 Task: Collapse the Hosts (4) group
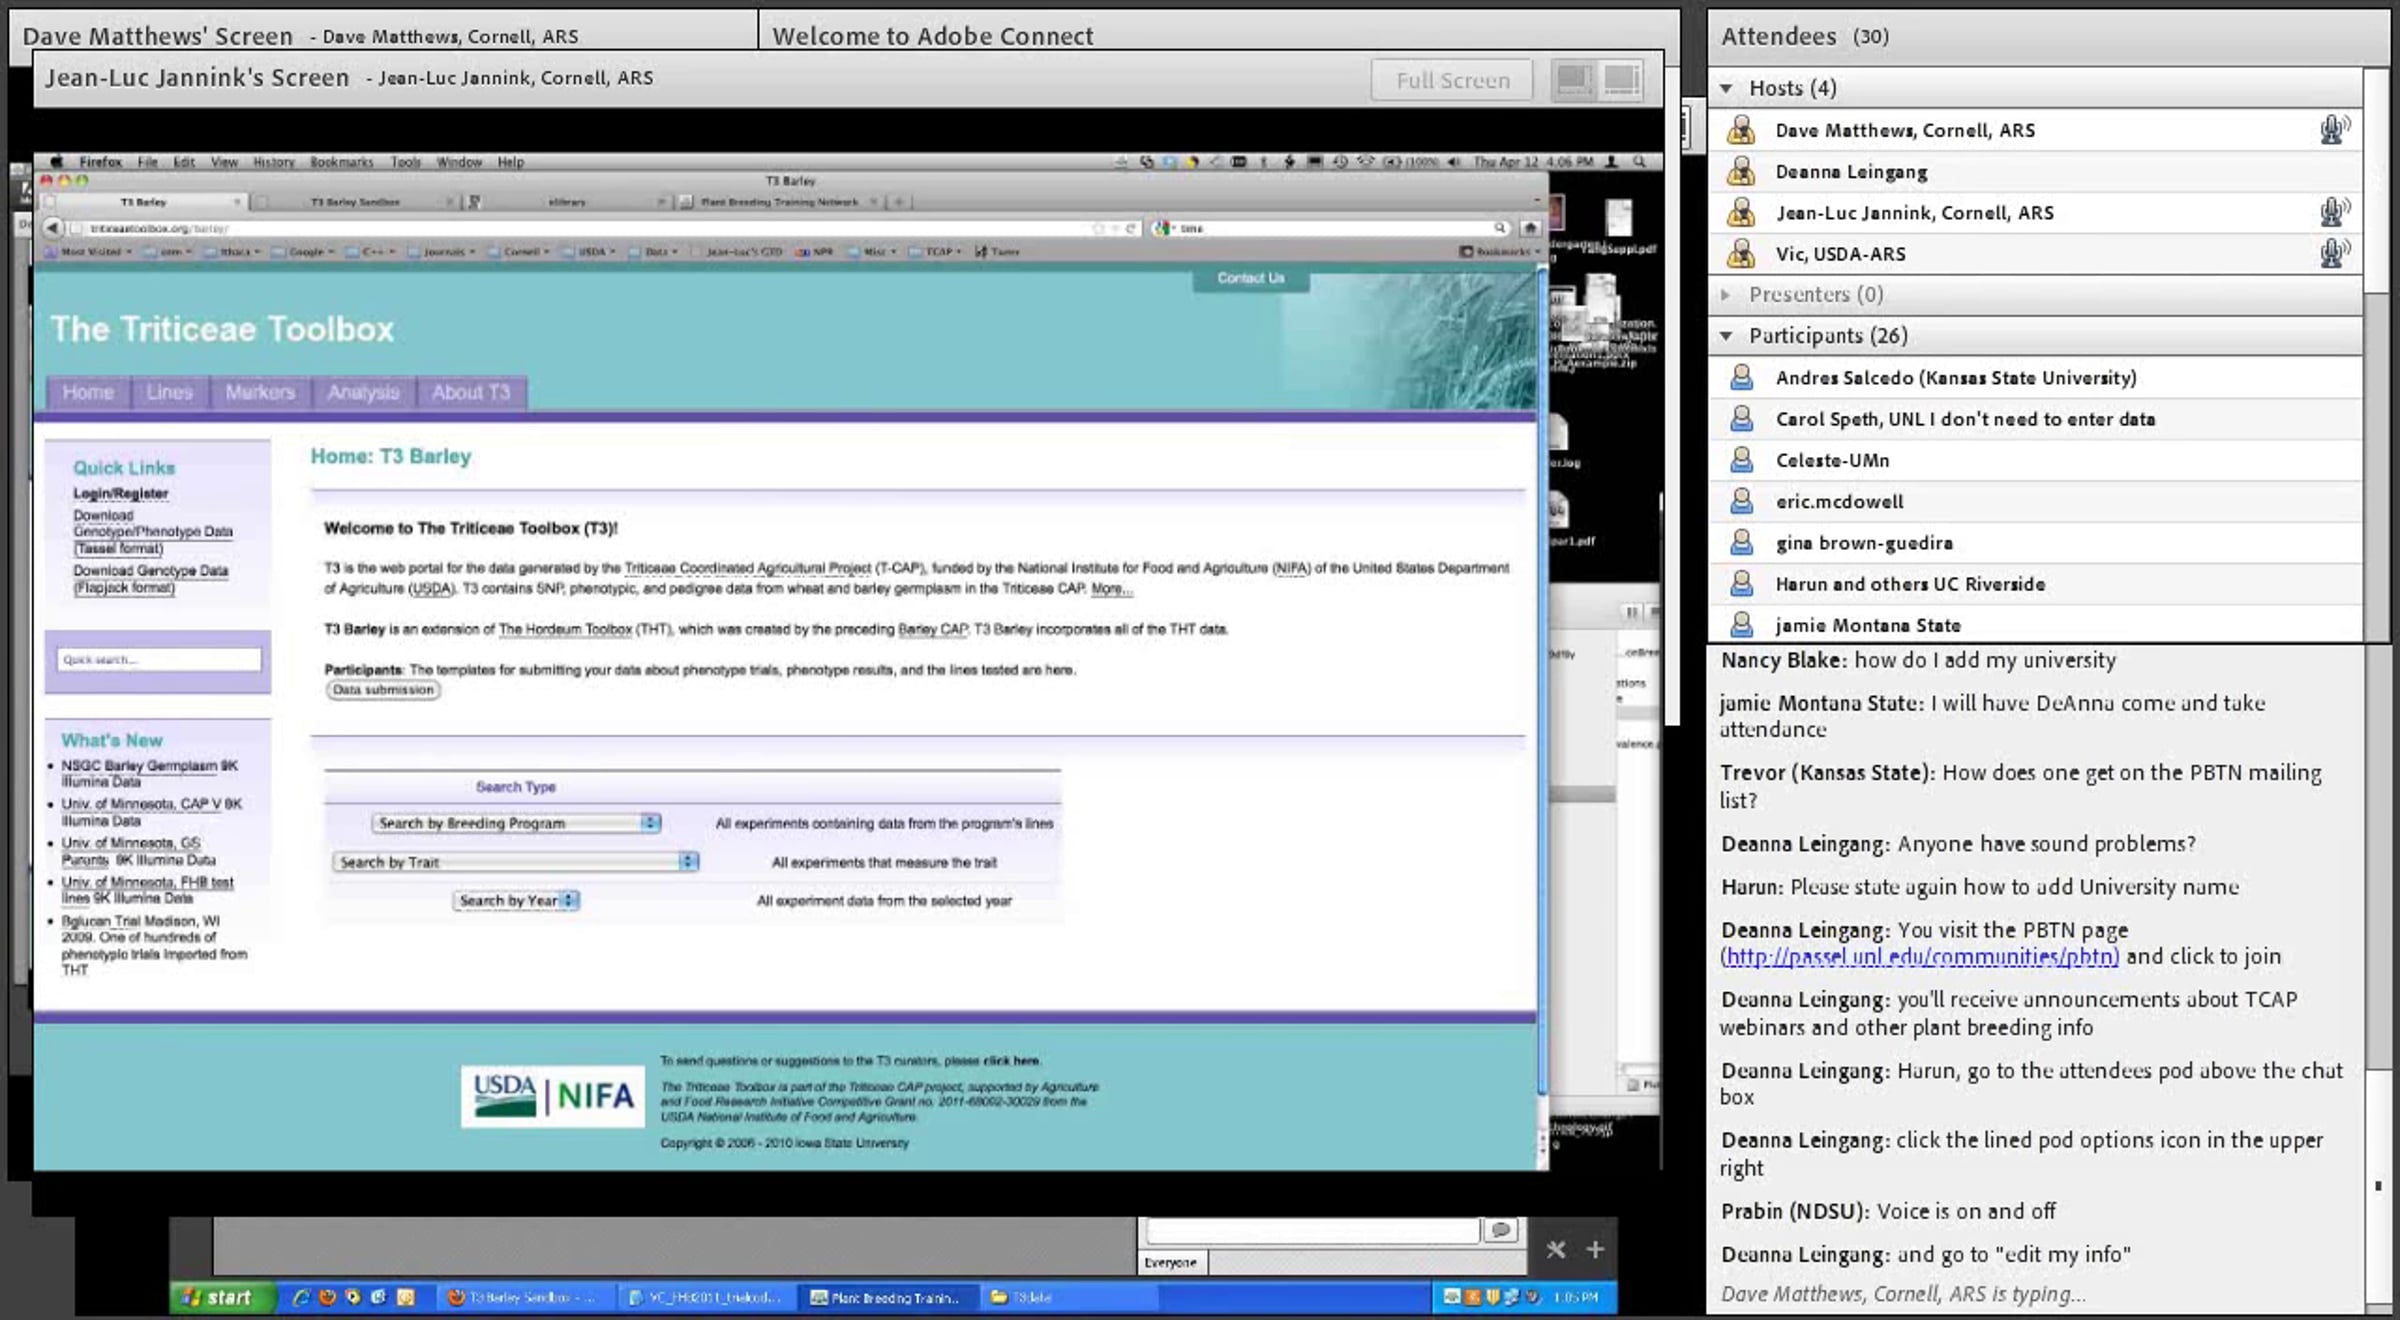pyautogui.click(x=1726, y=88)
